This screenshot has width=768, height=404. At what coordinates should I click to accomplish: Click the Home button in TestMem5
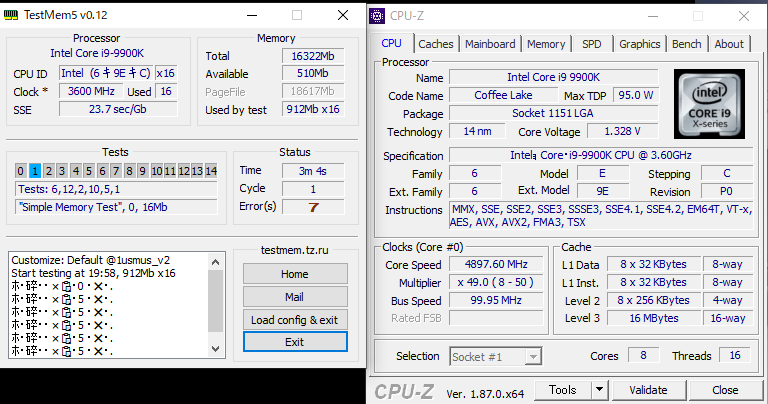295,274
